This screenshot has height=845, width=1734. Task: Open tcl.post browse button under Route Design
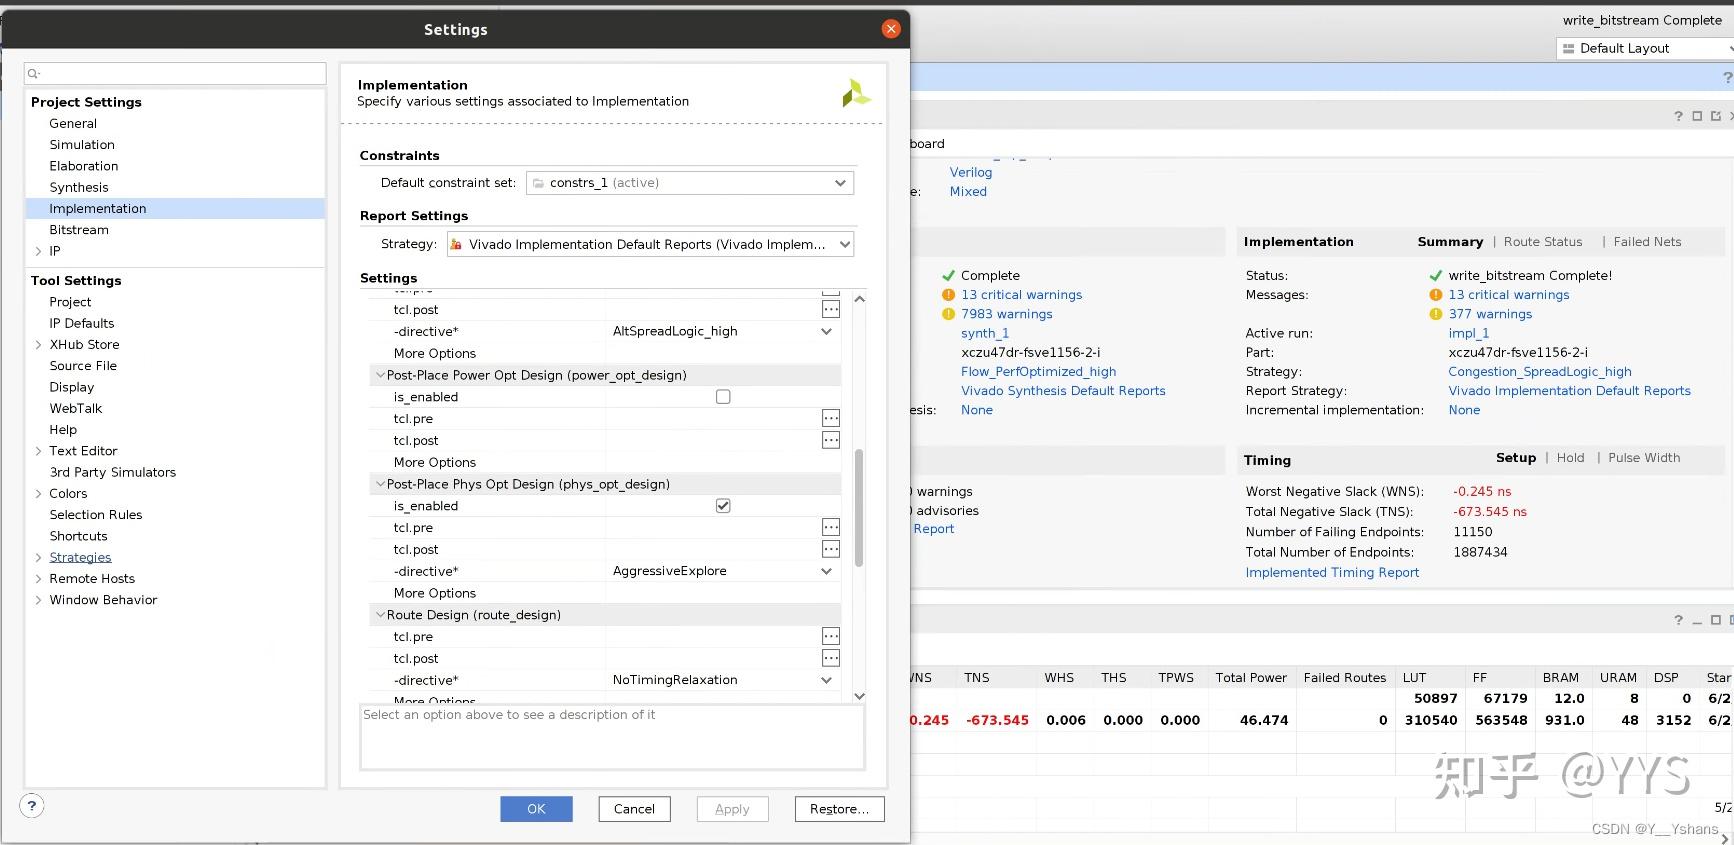(831, 658)
